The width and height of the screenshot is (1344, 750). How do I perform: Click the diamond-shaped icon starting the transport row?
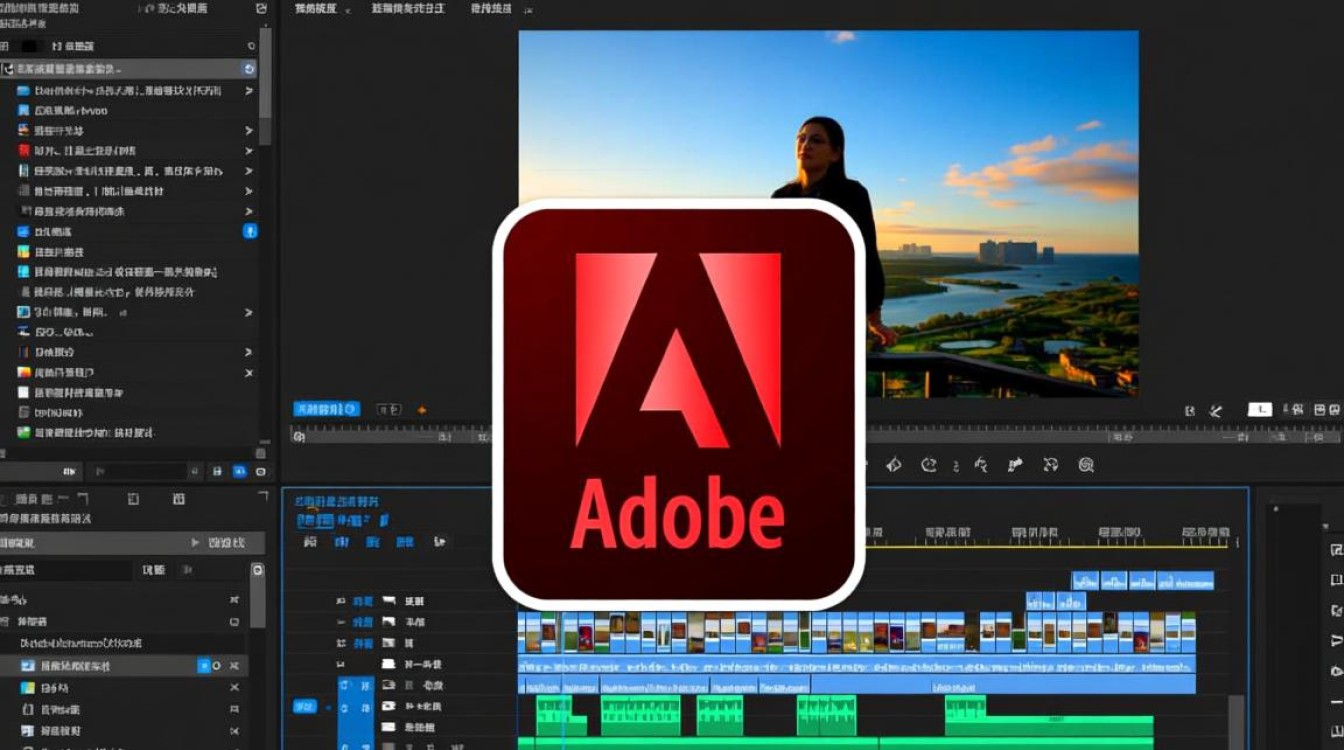[x=894, y=464]
